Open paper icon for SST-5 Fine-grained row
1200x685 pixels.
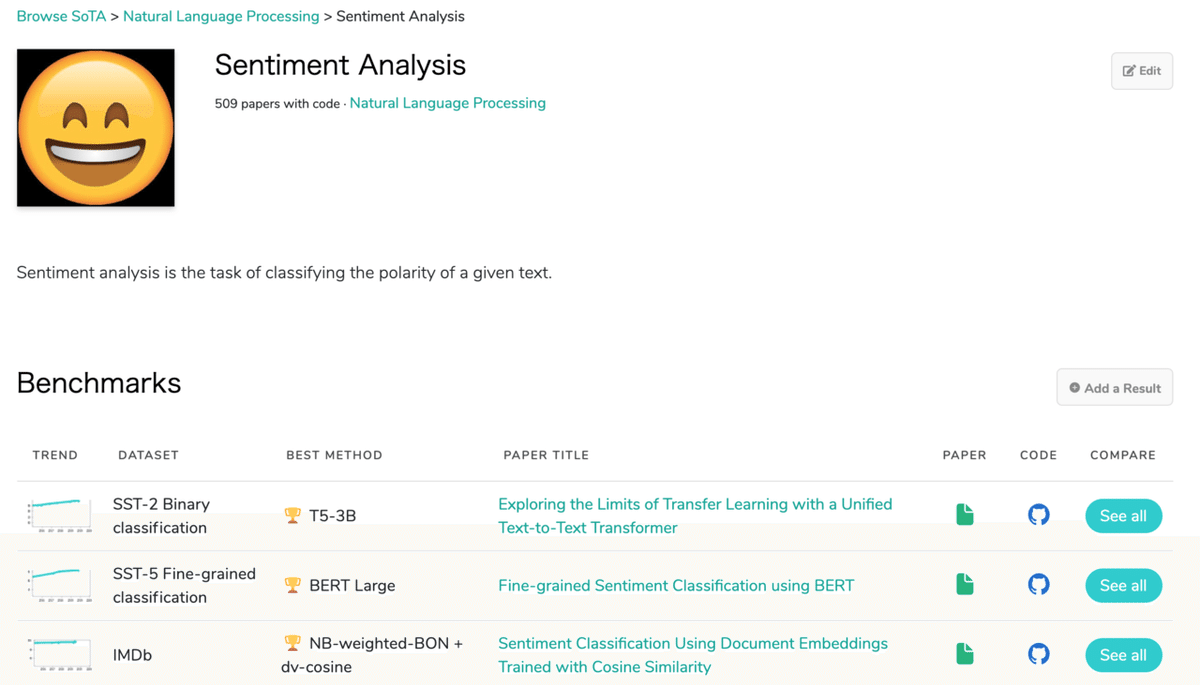click(964, 585)
